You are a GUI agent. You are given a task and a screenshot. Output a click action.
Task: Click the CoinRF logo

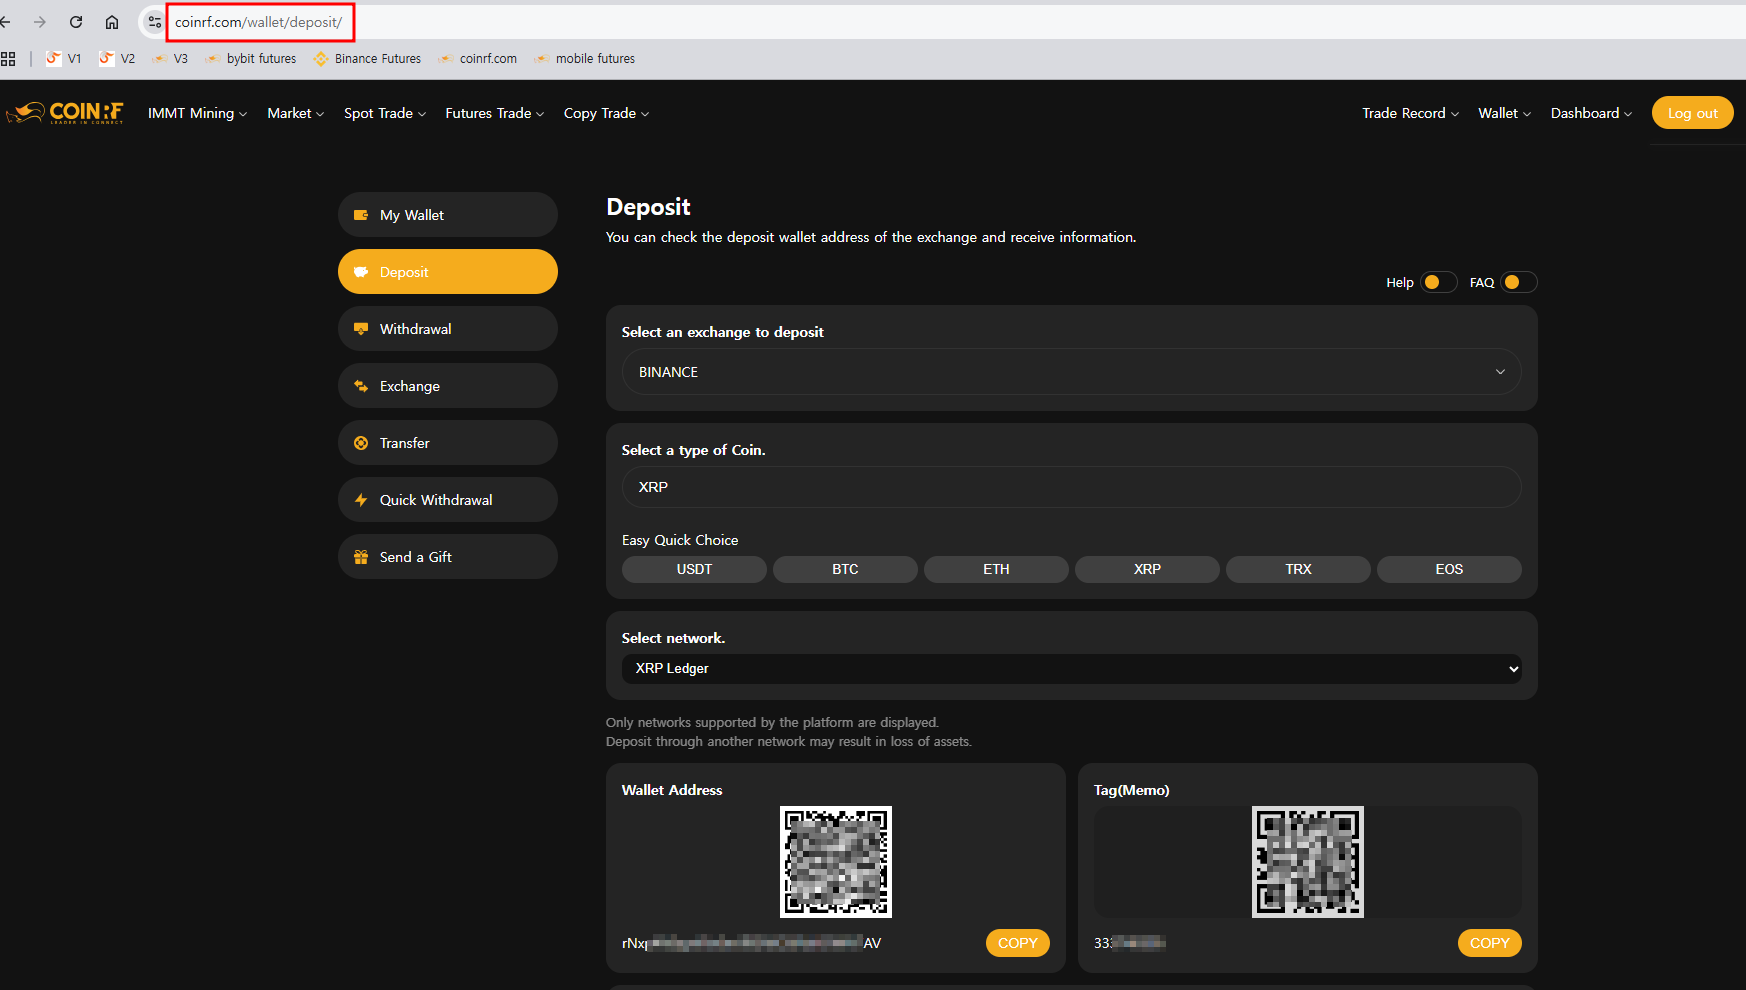click(66, 113)
